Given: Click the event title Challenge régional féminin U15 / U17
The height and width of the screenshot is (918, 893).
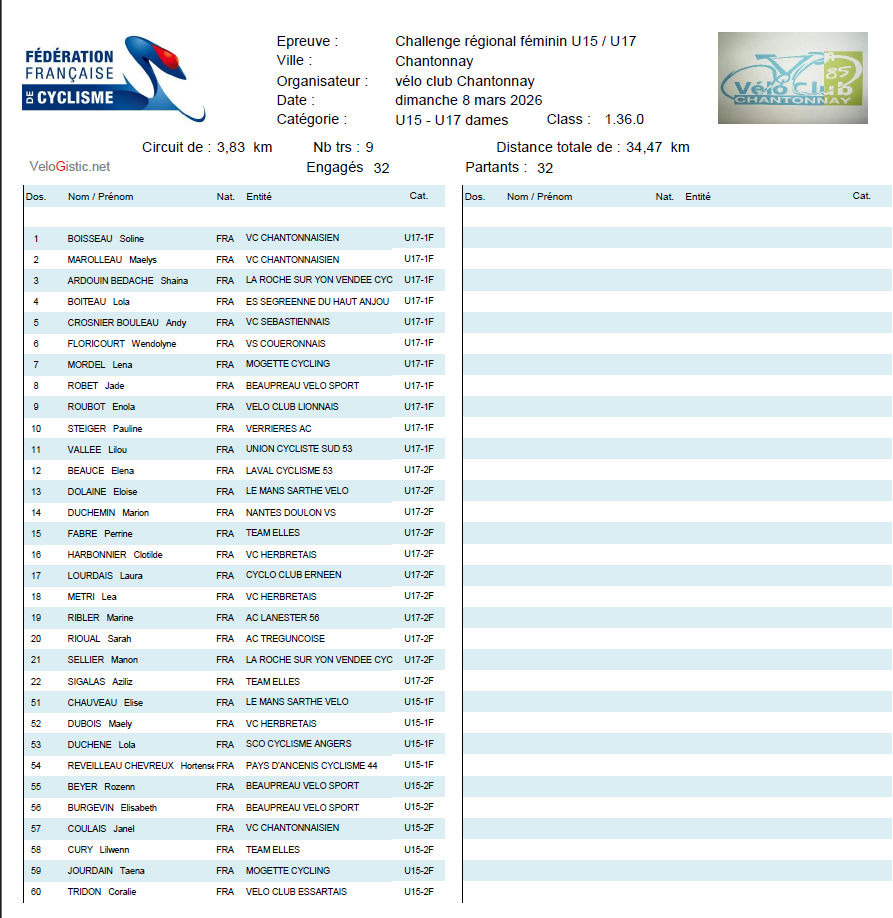Looking at the screenshot, I should tap(516, 41).
